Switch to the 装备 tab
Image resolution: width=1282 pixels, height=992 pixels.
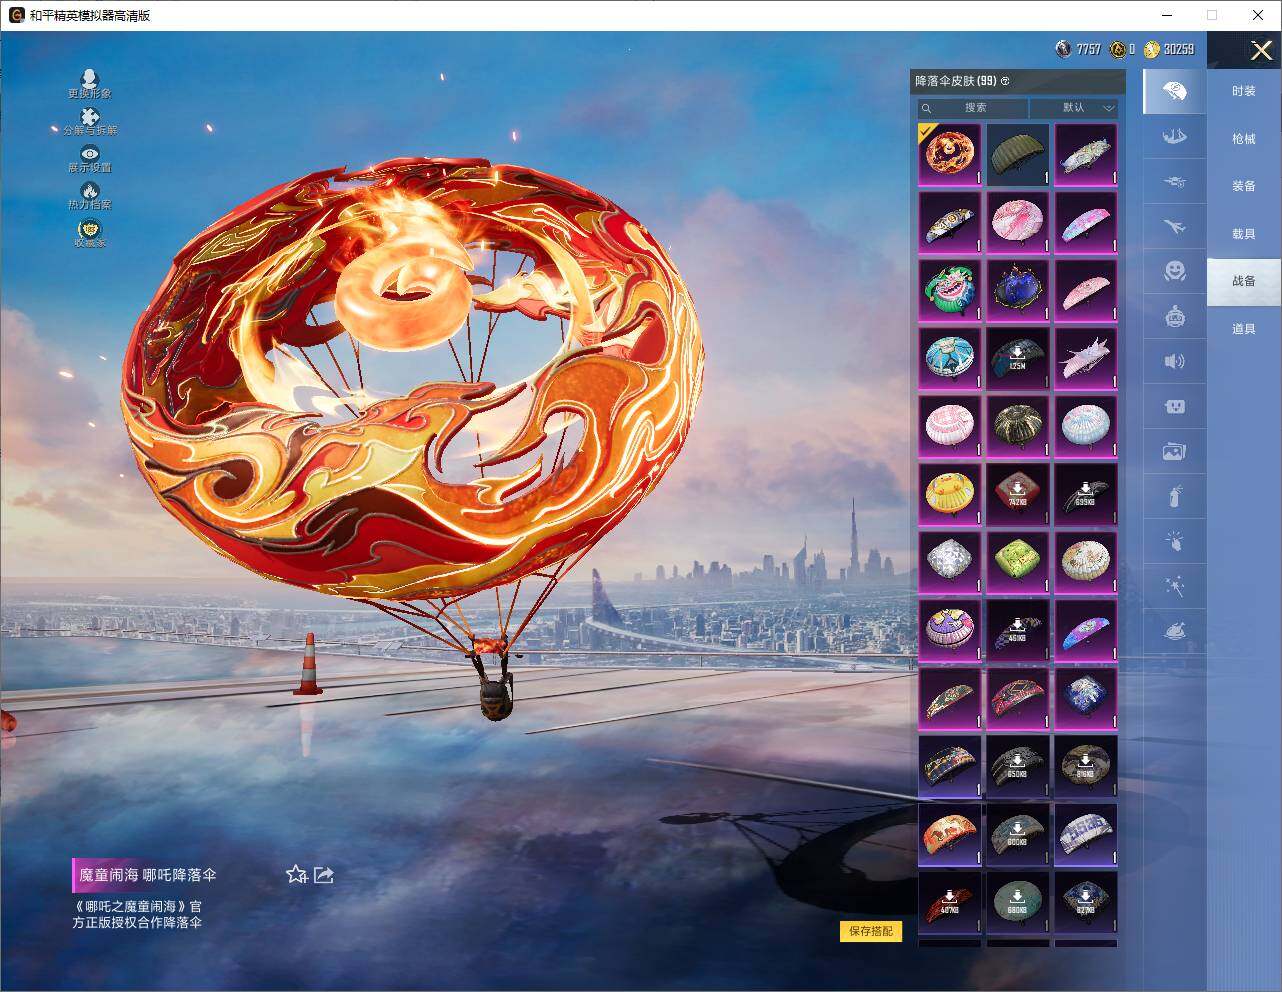tap(1244, 186)
